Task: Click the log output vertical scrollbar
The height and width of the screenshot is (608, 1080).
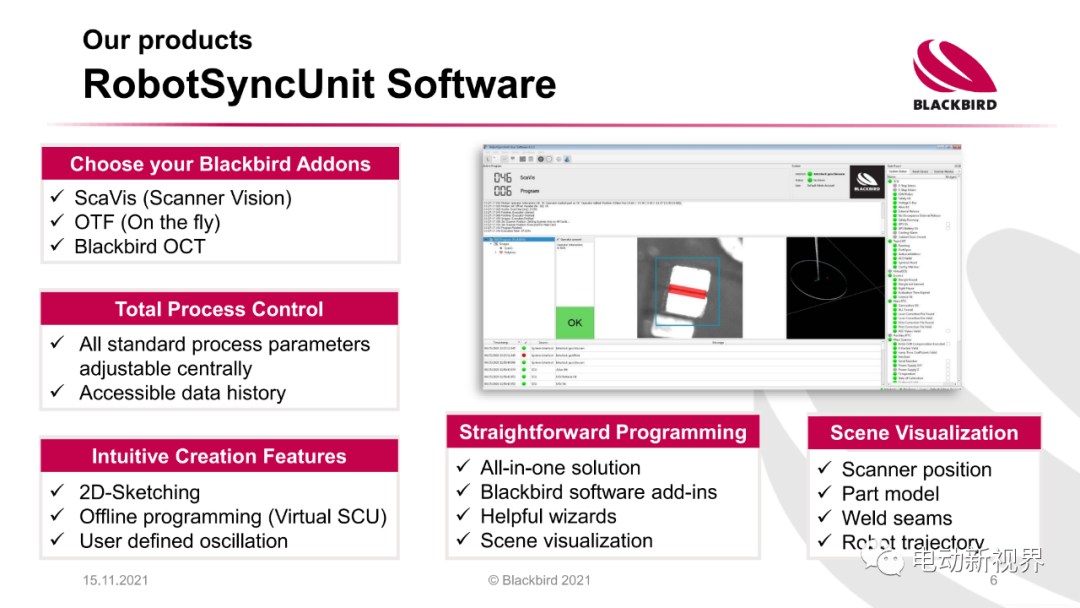Action: (883, 218)
